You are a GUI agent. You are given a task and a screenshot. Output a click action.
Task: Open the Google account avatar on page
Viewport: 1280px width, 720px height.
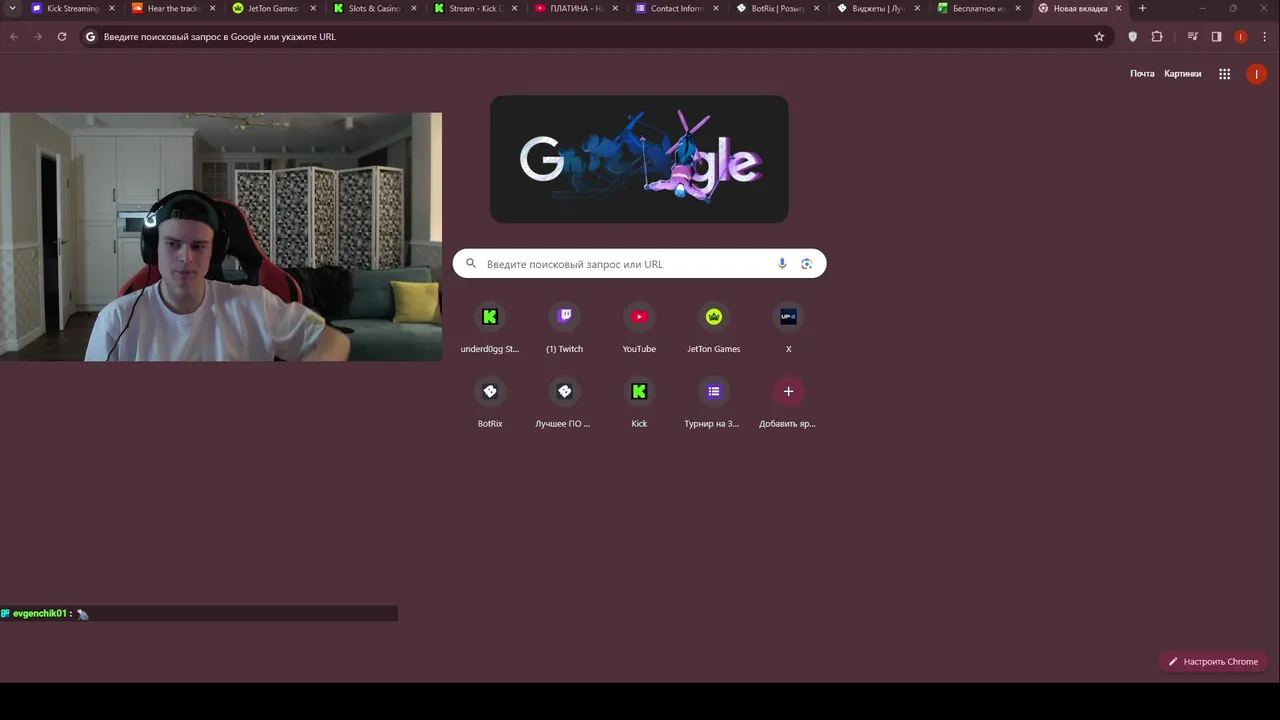click(1256, 74)
